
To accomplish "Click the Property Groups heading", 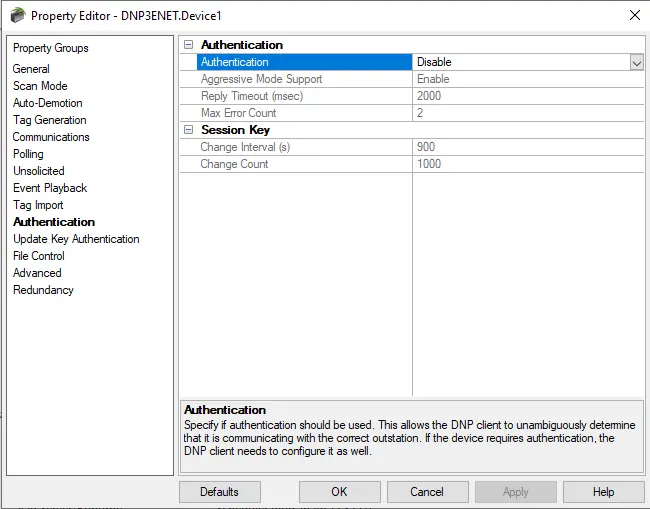I will tap(51, 48).
